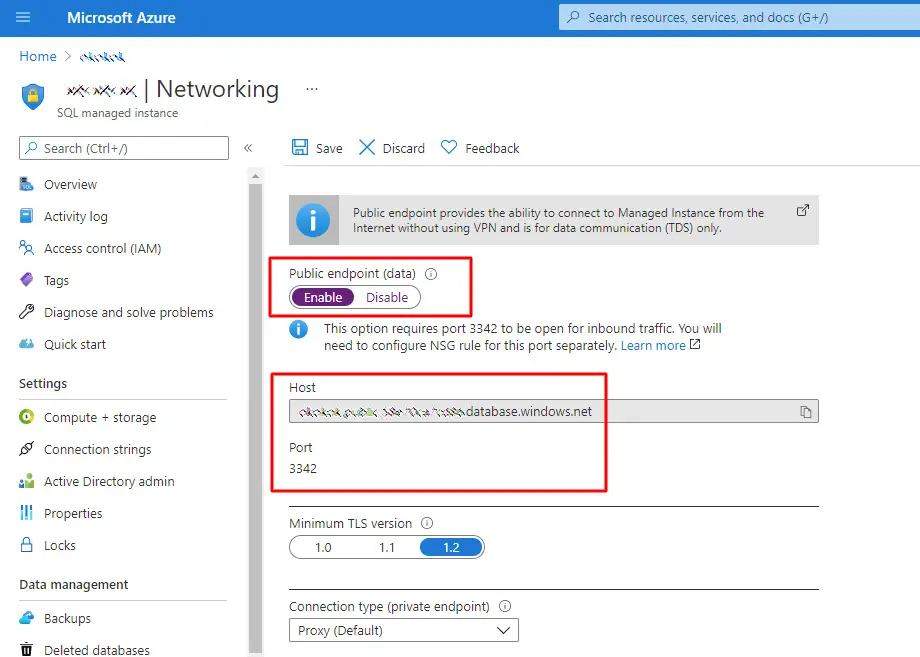
Task: Open the Overview menu item
Action: 70,184
